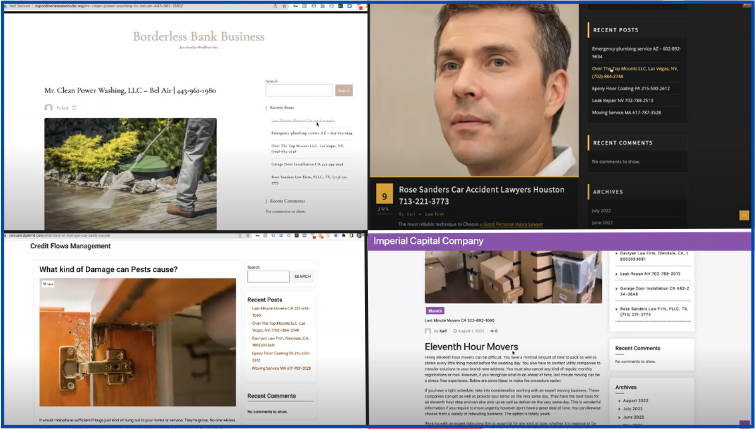Open the yellow Law Firm category link
The height and width of the screenshot is (429, 755).
[x=434, y=214]
